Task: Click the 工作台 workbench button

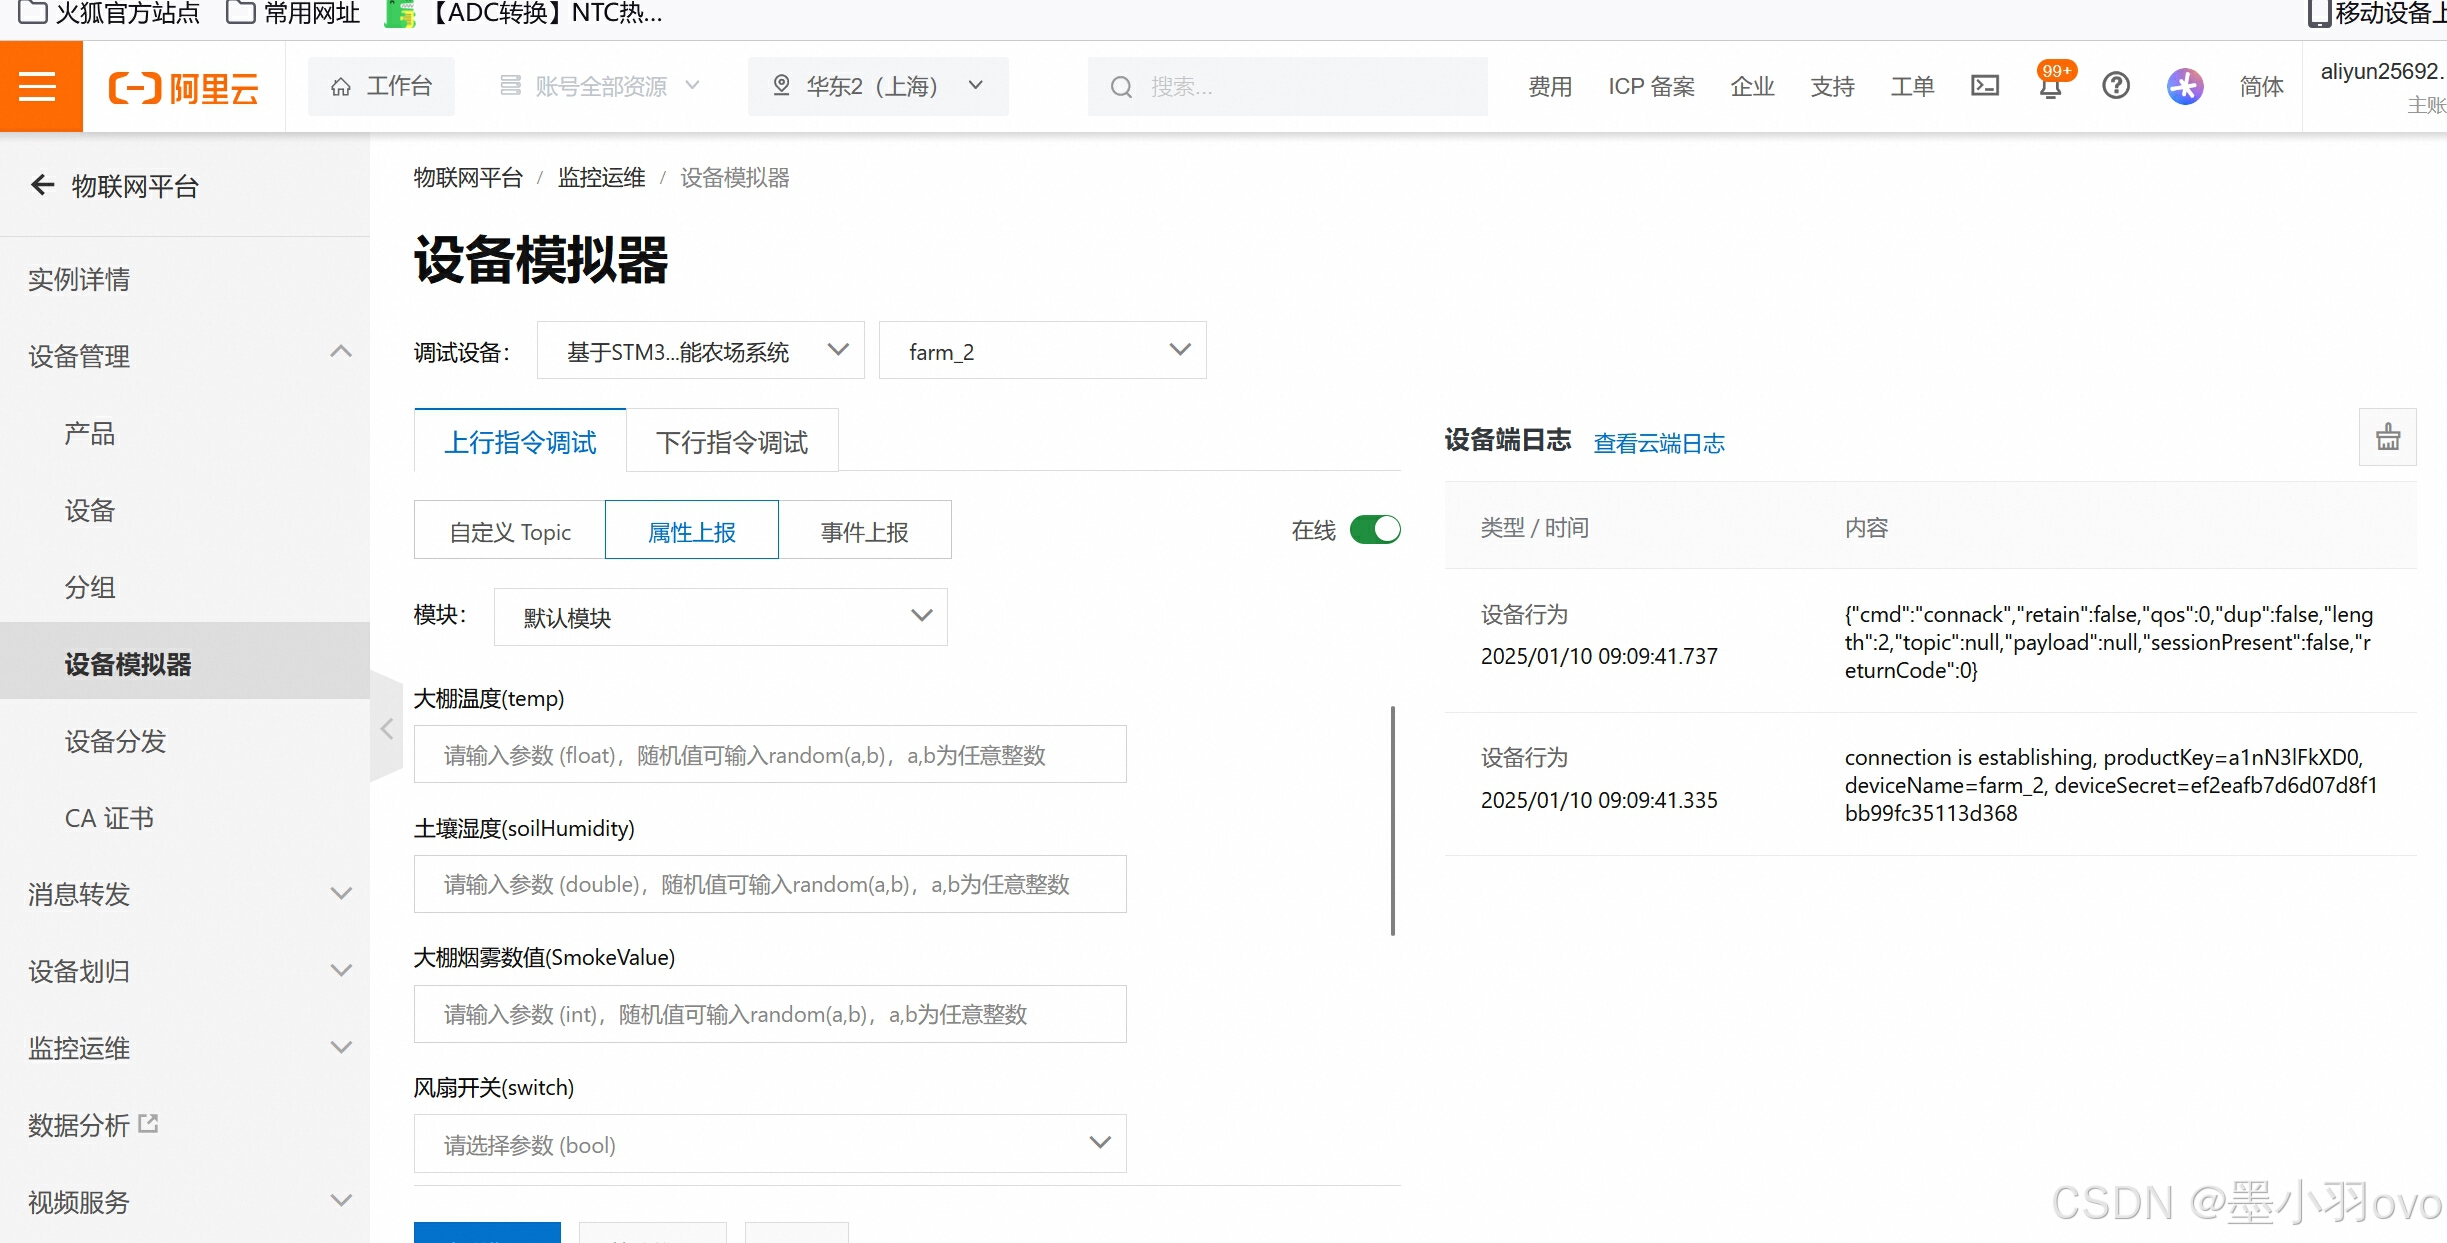Action: (x=381, y=87)
